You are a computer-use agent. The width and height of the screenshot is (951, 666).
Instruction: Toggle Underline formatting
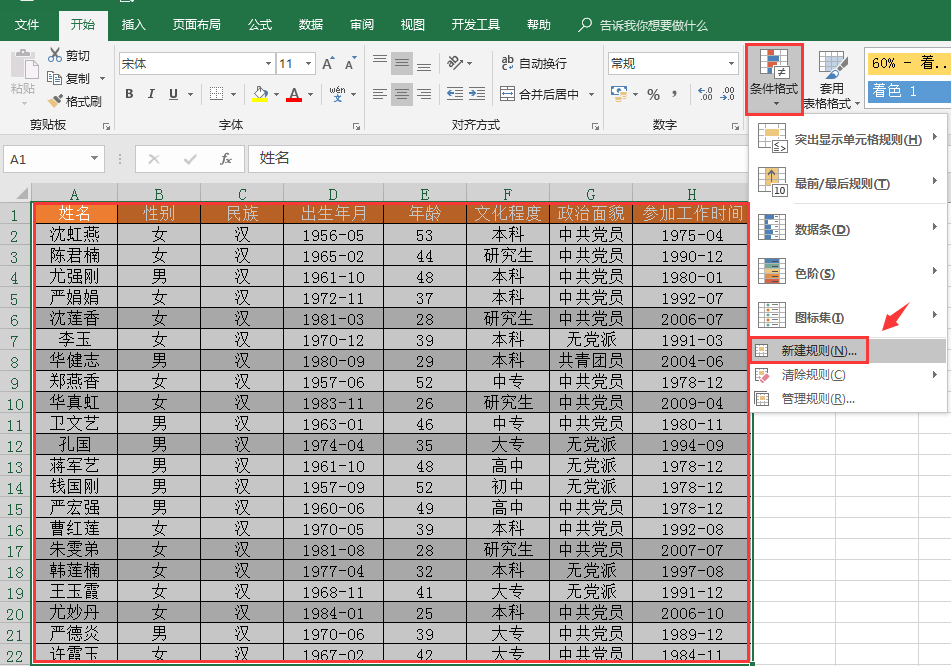(173, 94)
